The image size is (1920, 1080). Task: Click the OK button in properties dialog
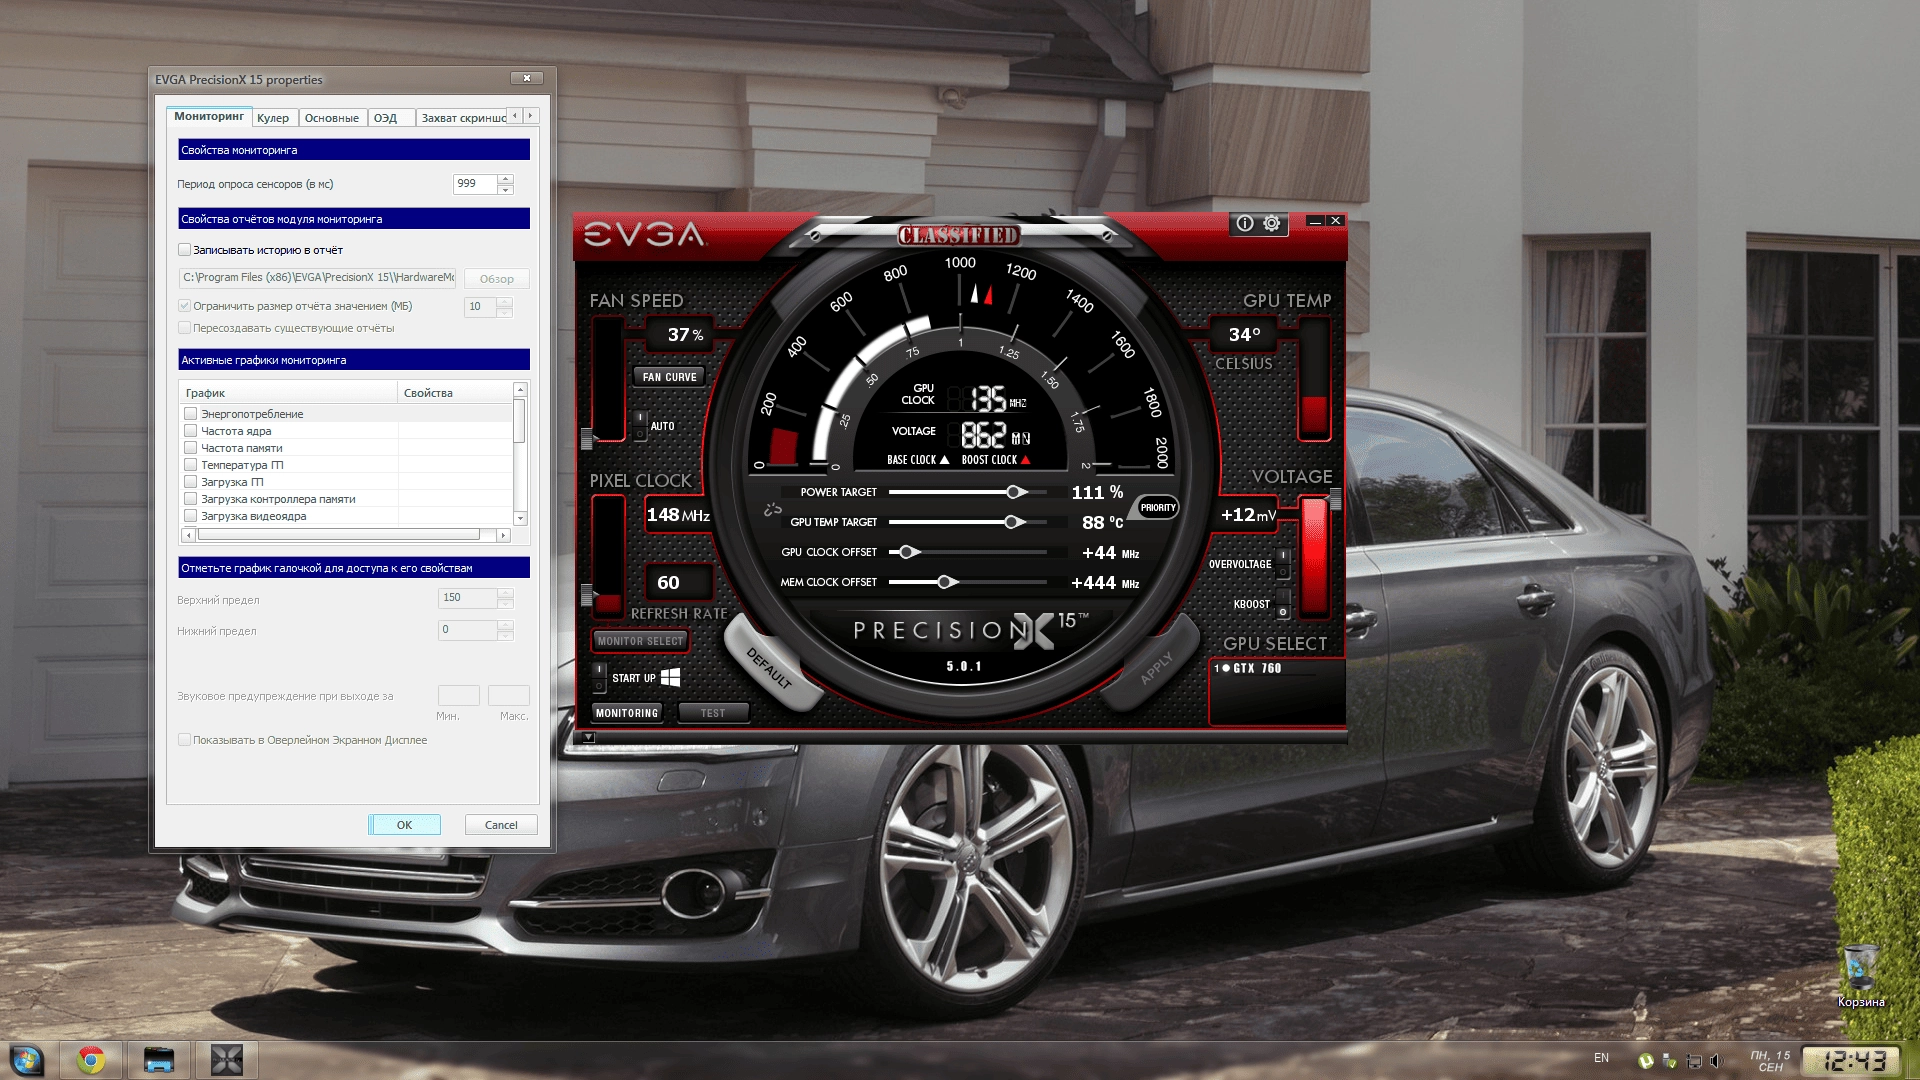(x=404, y=825)
